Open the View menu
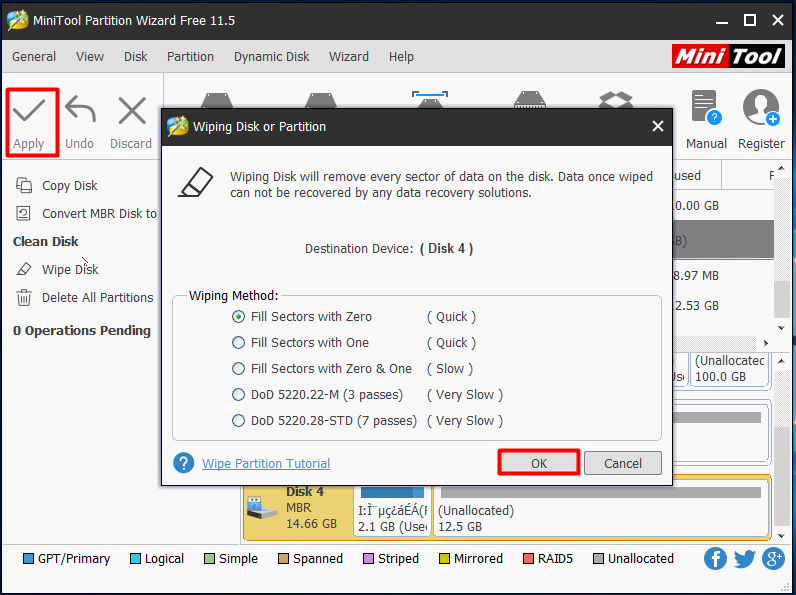 (90, 56)
